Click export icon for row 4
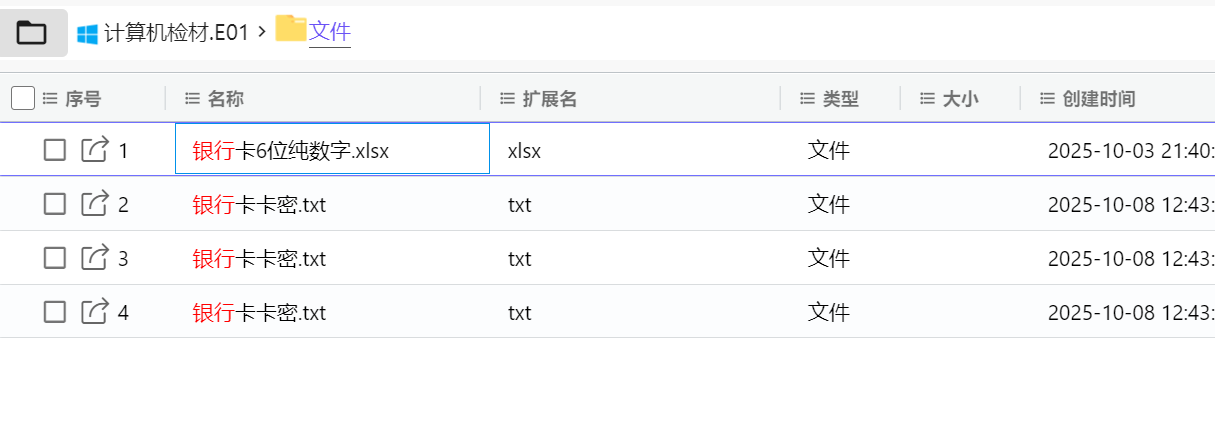This screenshot has height=421, width=1215. coord(94,312)
